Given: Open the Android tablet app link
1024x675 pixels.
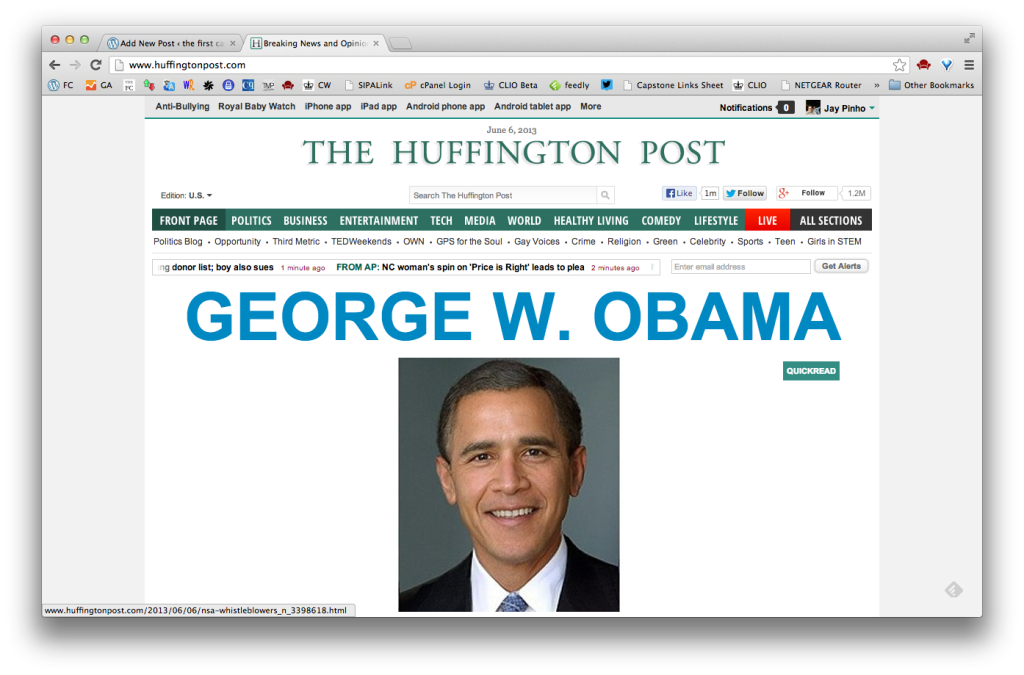Looking at the screenshot, I should point(532,106).
